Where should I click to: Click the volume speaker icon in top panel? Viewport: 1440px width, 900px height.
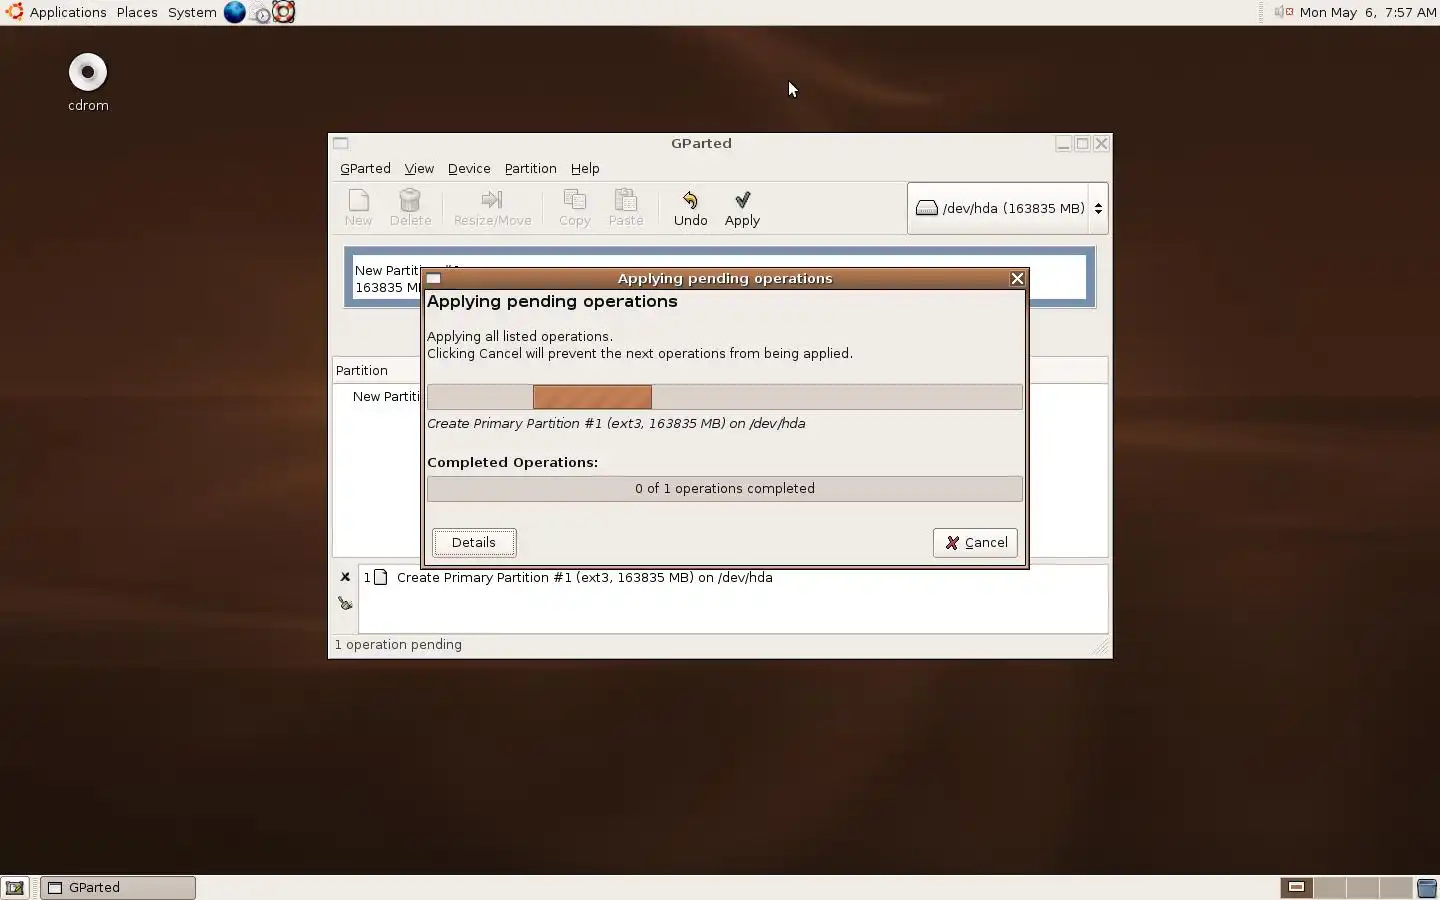pos(1283,12)
